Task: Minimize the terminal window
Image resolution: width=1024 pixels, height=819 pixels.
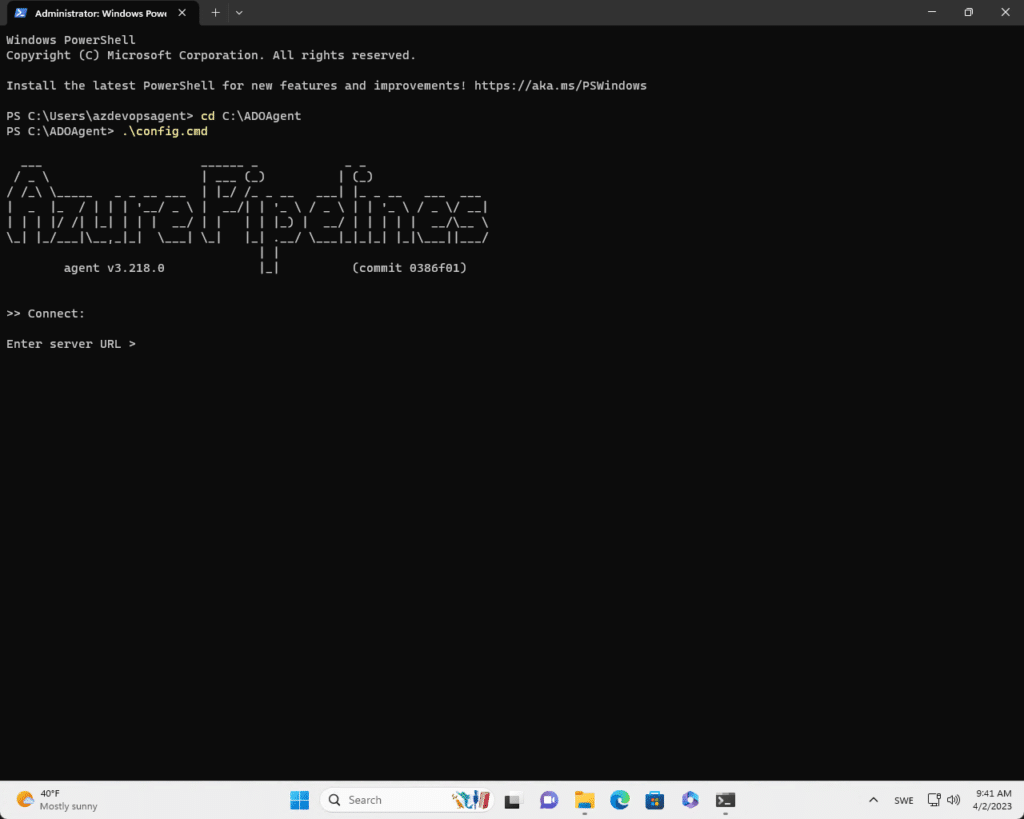Action: coord(932,12)
